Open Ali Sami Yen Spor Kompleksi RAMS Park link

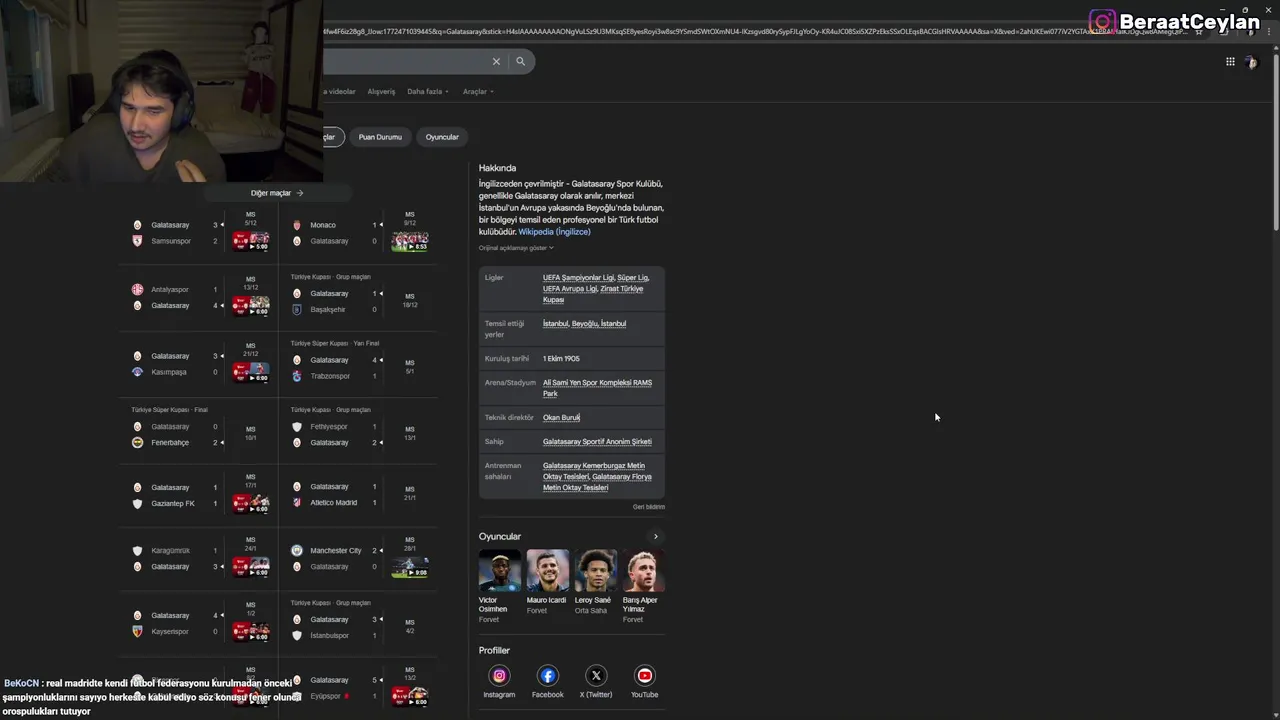click(x=597, y=388)
